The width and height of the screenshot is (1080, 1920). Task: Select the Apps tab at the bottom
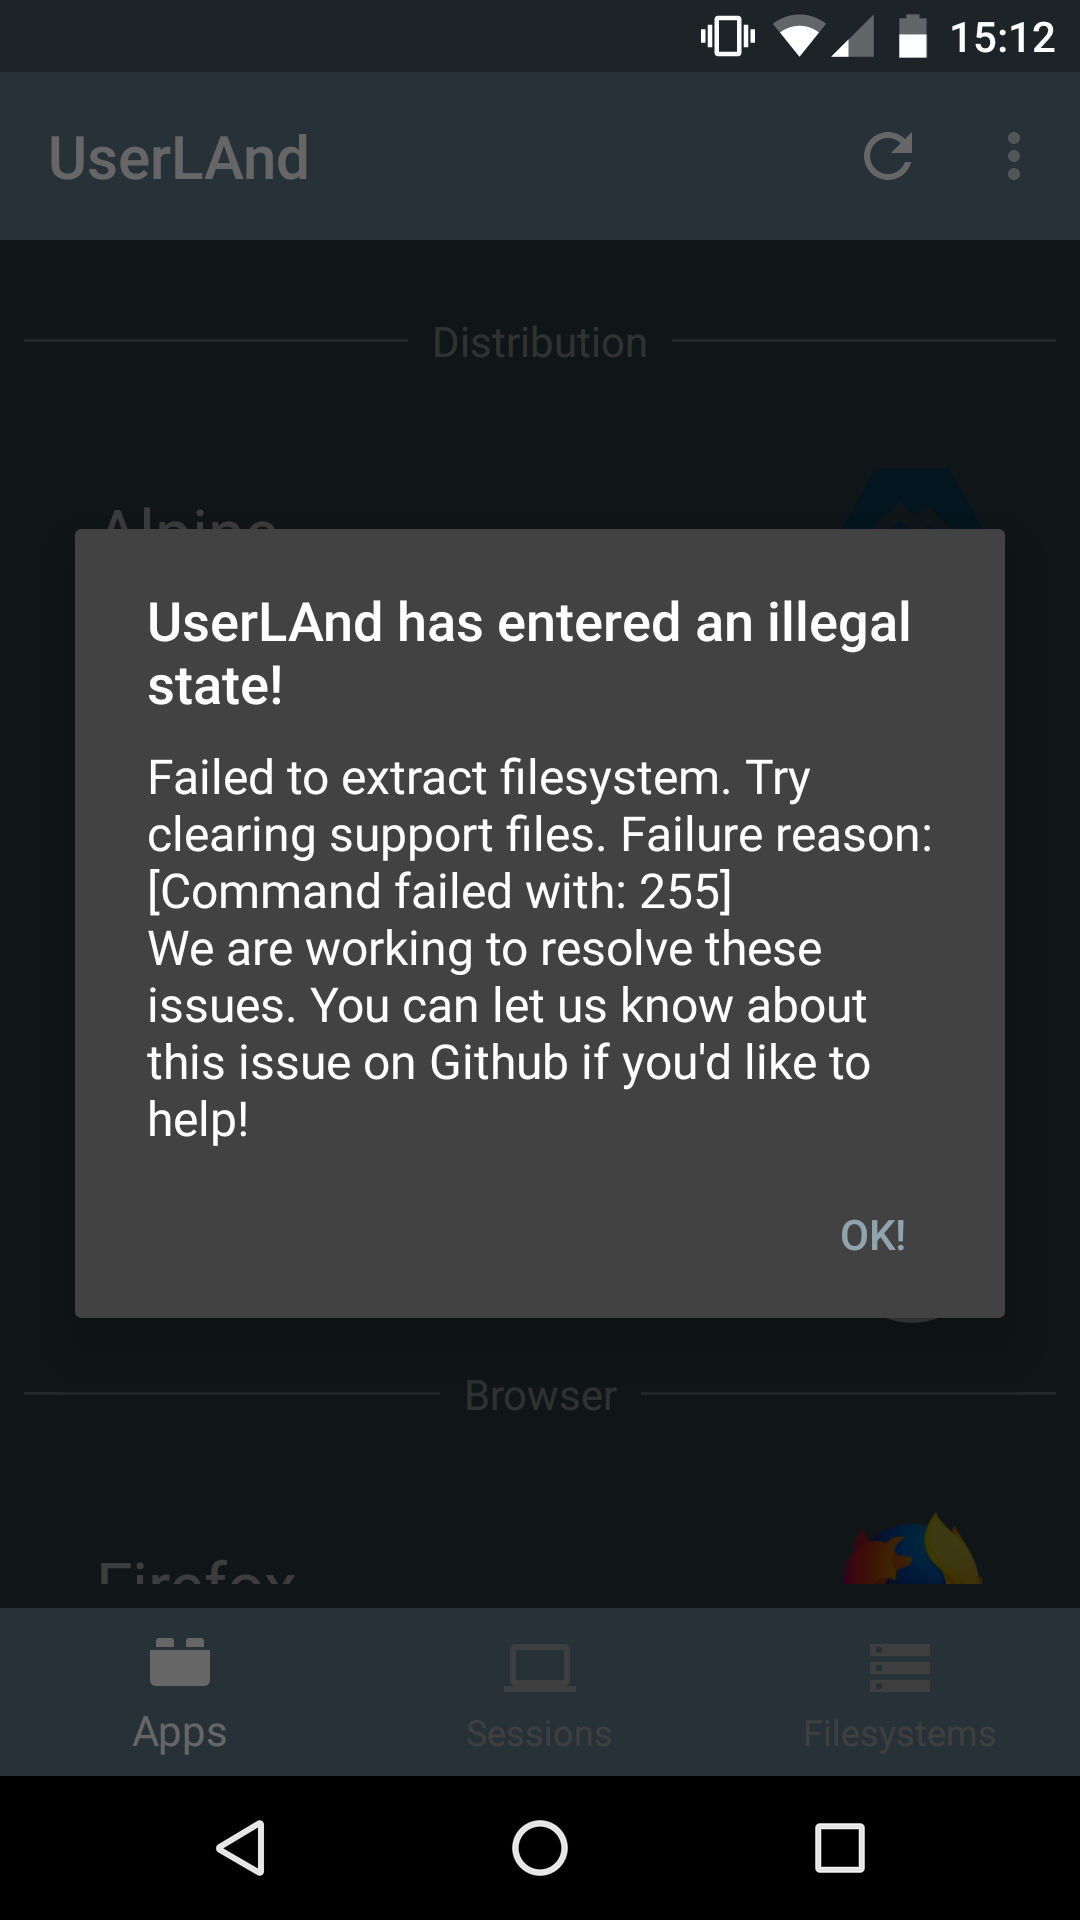pyautogui.click(x=180, y=1692)
